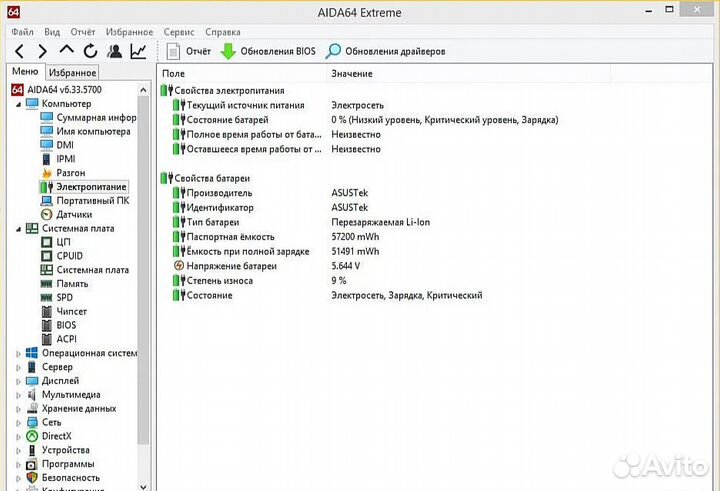Click the Поле column header

tap(174, 73)
